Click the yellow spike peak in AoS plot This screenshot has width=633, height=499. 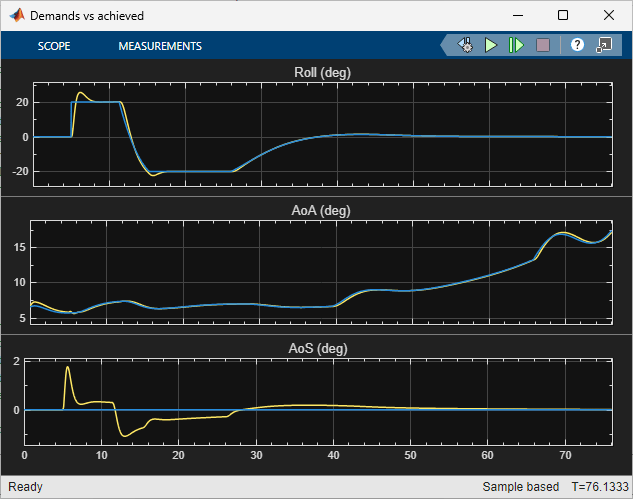pos(67,367)
